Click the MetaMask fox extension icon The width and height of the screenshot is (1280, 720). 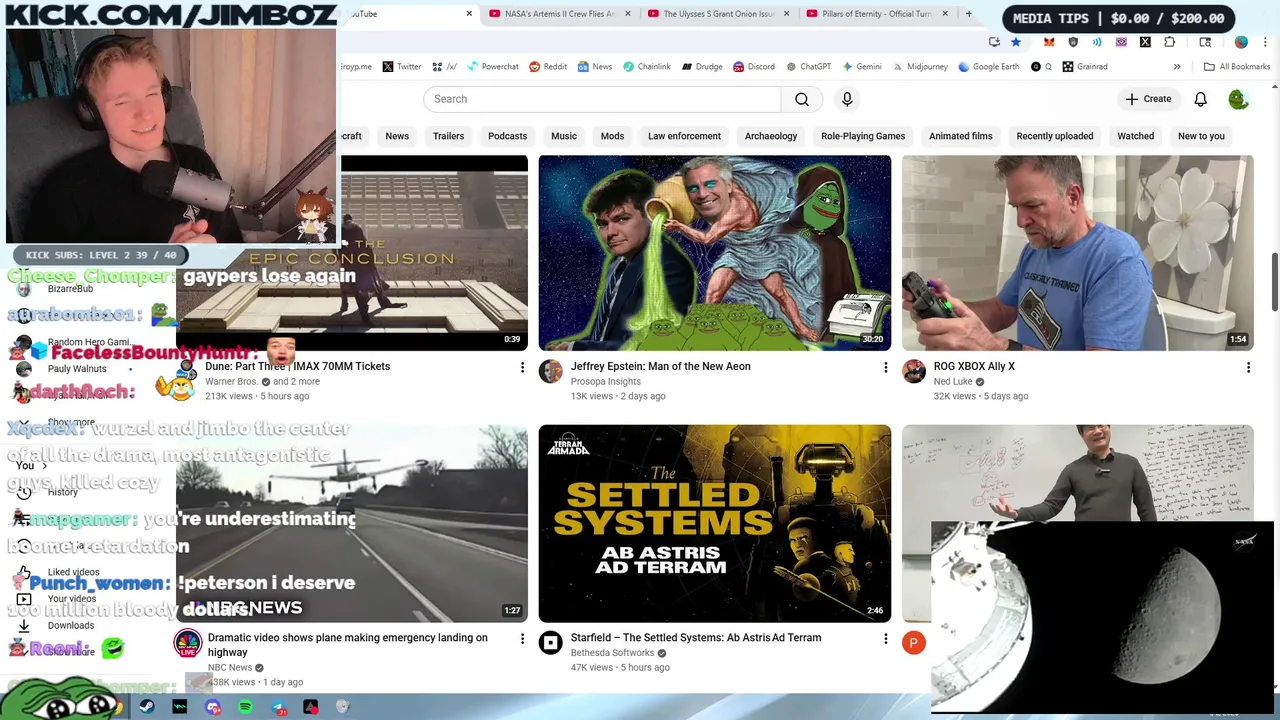[x=1049, y=42]
